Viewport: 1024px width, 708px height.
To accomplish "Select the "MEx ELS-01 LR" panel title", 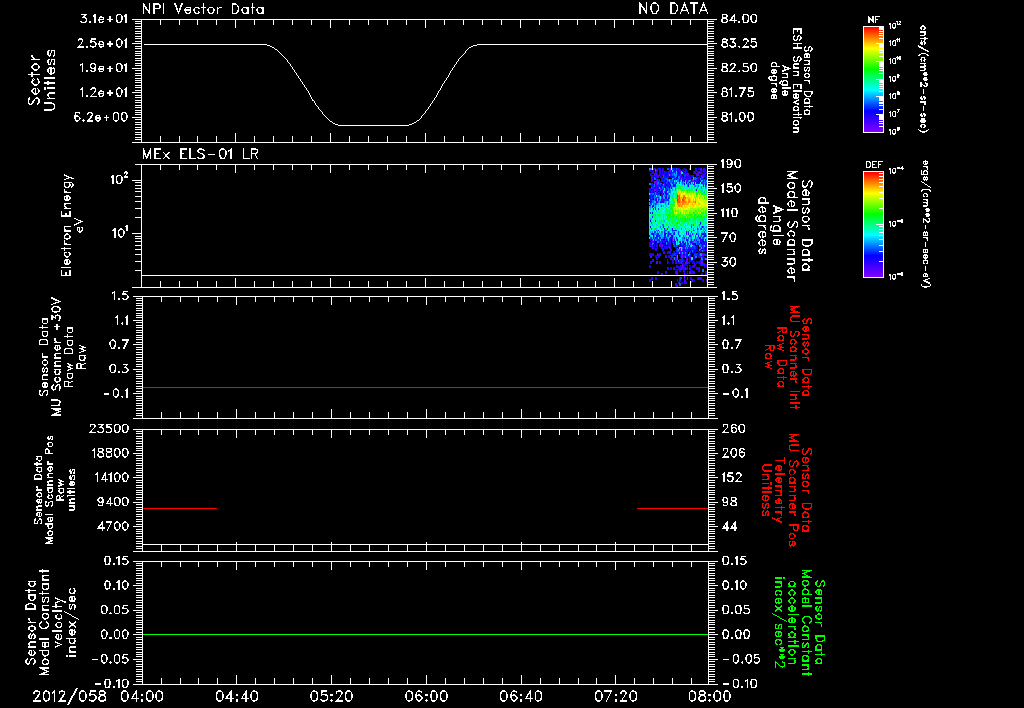I will pos(200,154).
